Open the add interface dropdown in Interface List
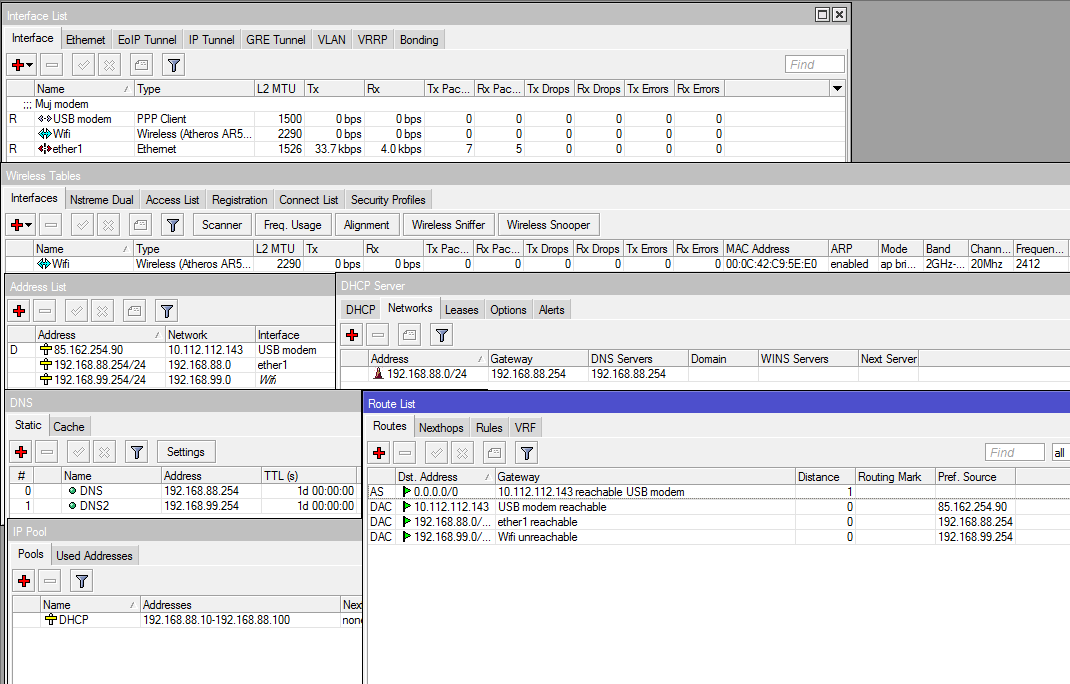 tap(22, 65)
